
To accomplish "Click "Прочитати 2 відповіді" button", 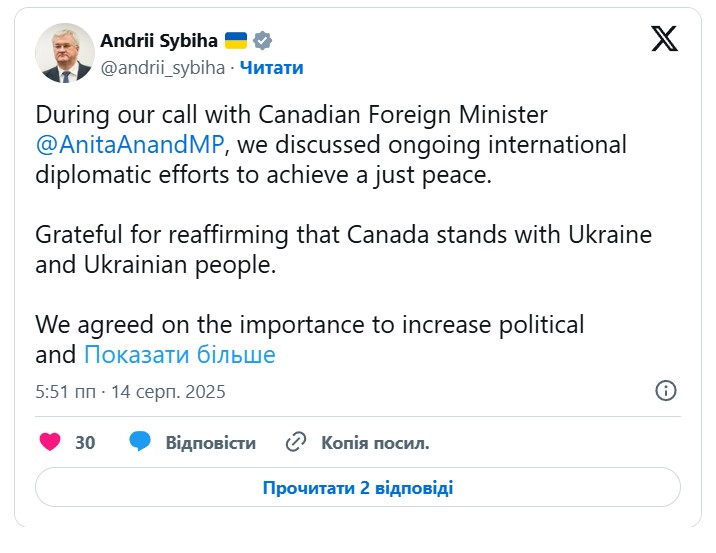I will click(x=357, y=488).
